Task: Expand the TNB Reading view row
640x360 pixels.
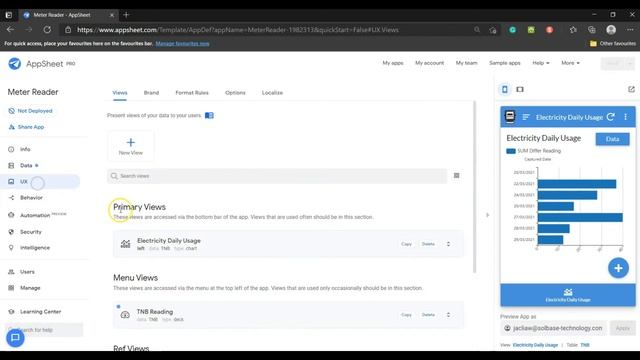Action: point(288,315)
